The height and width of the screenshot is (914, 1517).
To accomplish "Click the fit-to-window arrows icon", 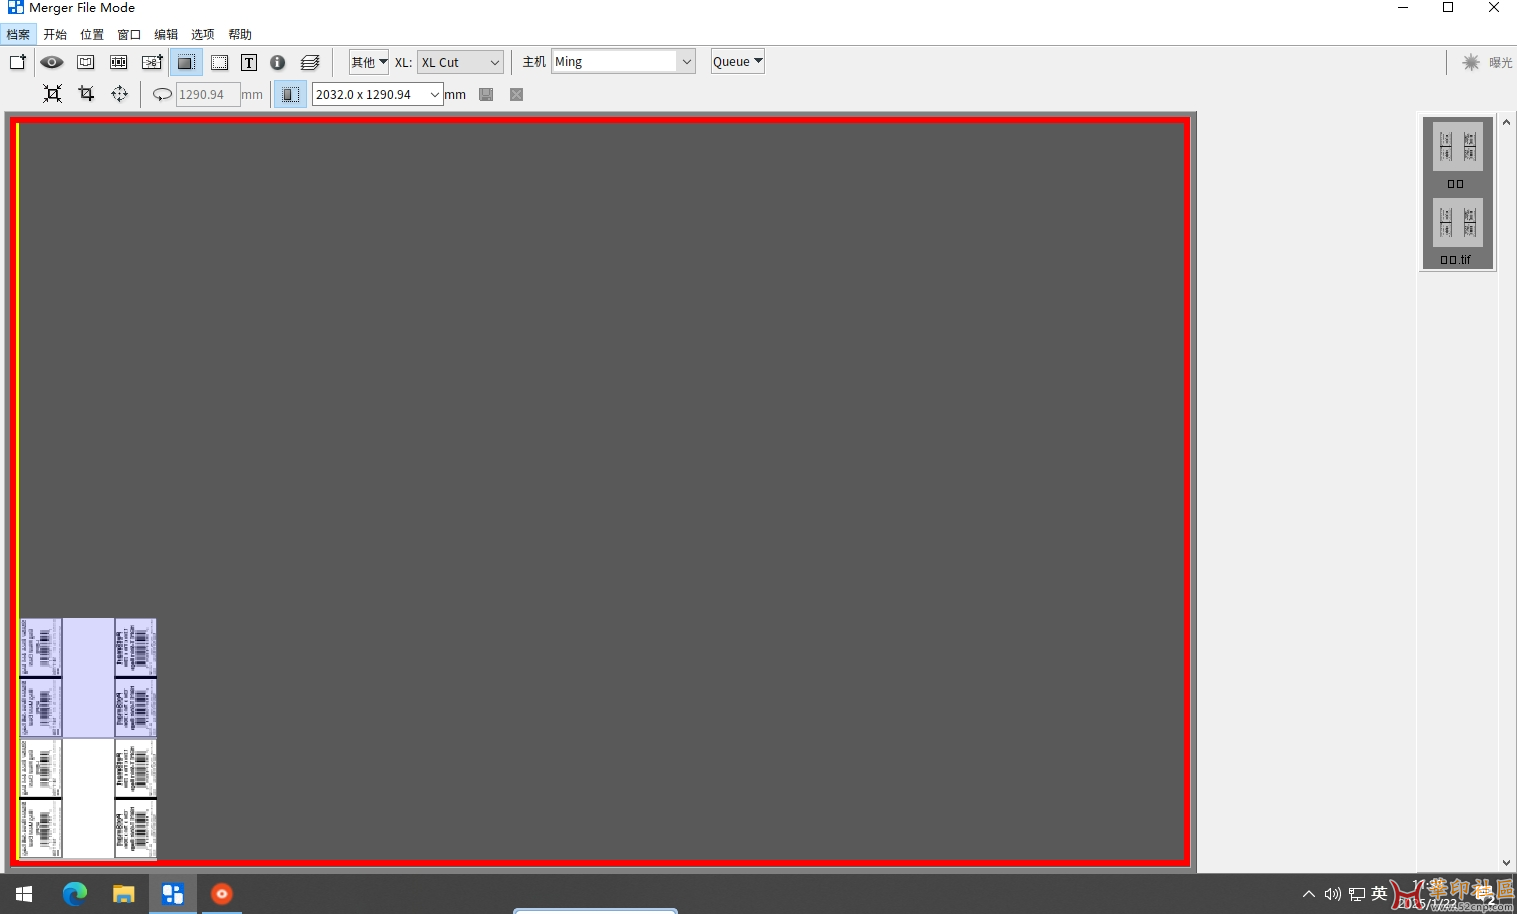I will click(x=52, y=94).
